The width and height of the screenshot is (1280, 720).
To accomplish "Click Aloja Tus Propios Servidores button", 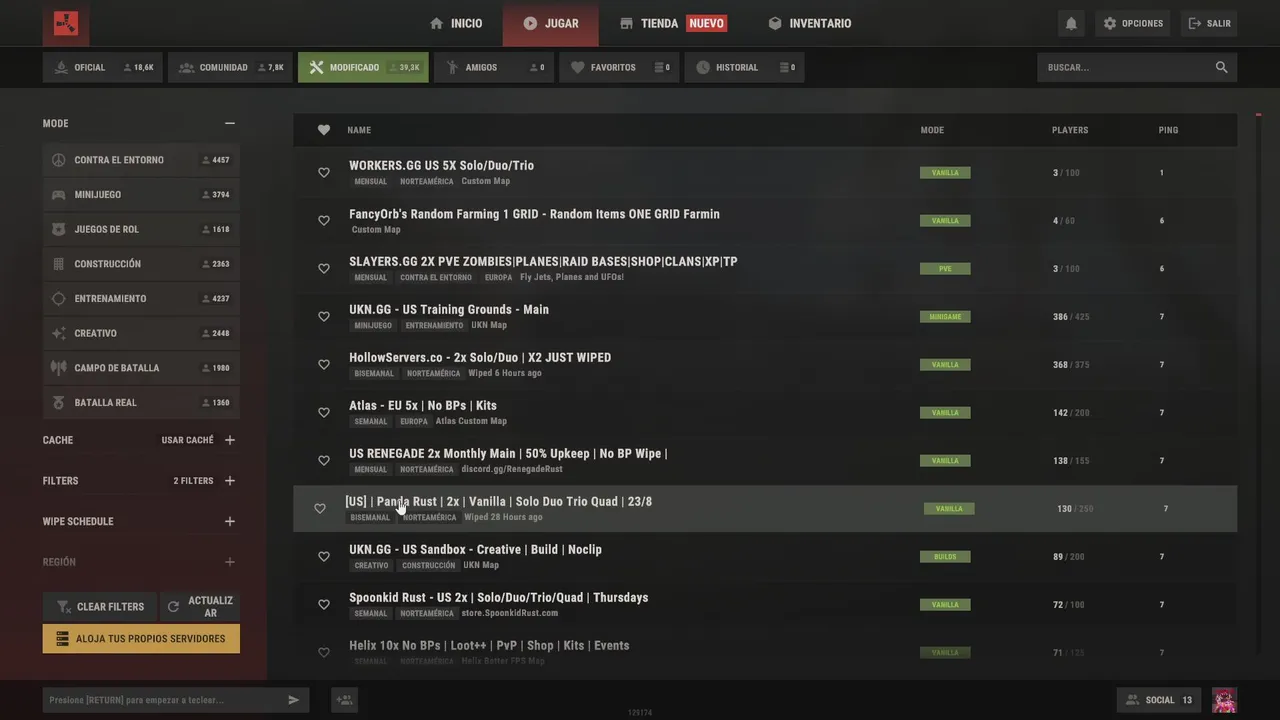I will [x=141, y=639].
